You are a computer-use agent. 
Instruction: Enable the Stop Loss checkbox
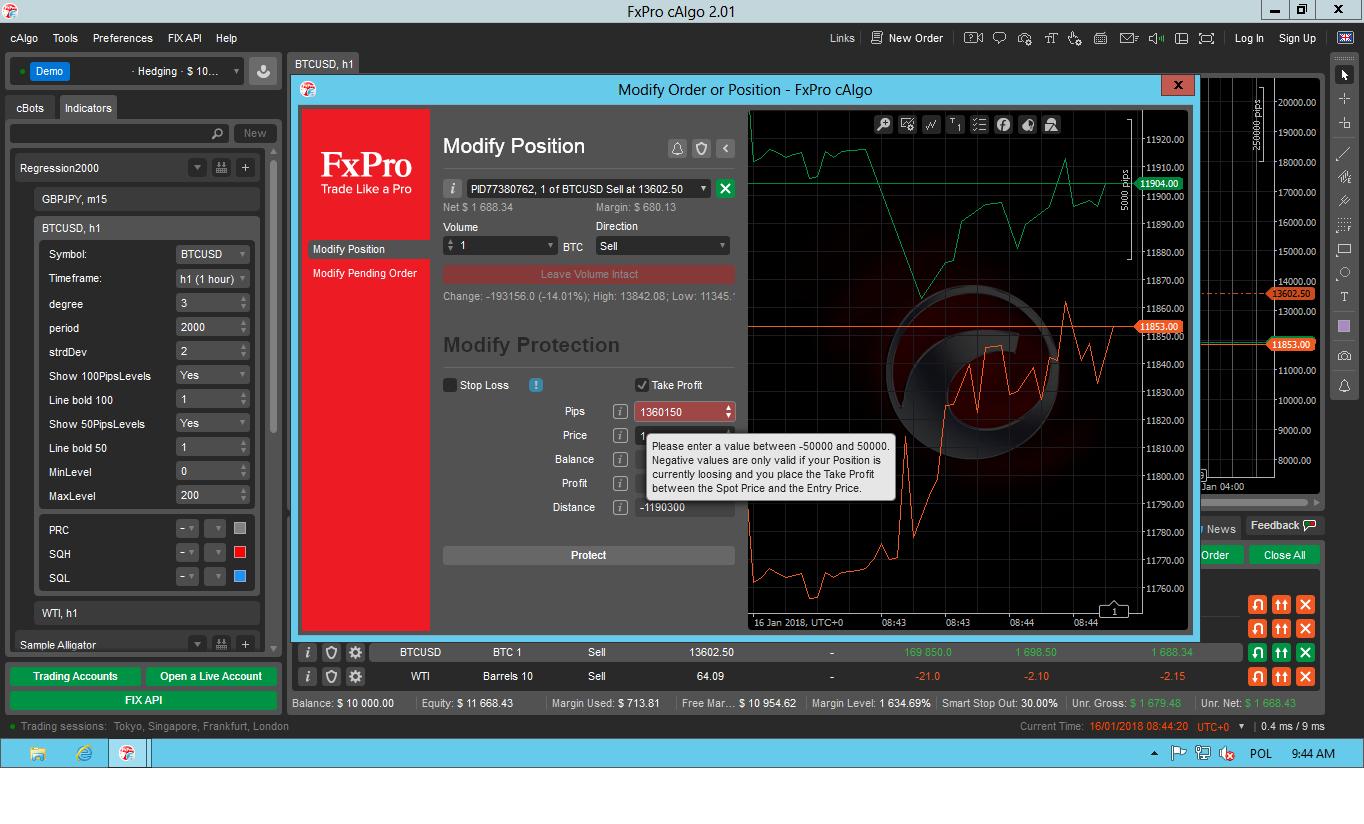[450, 385]
